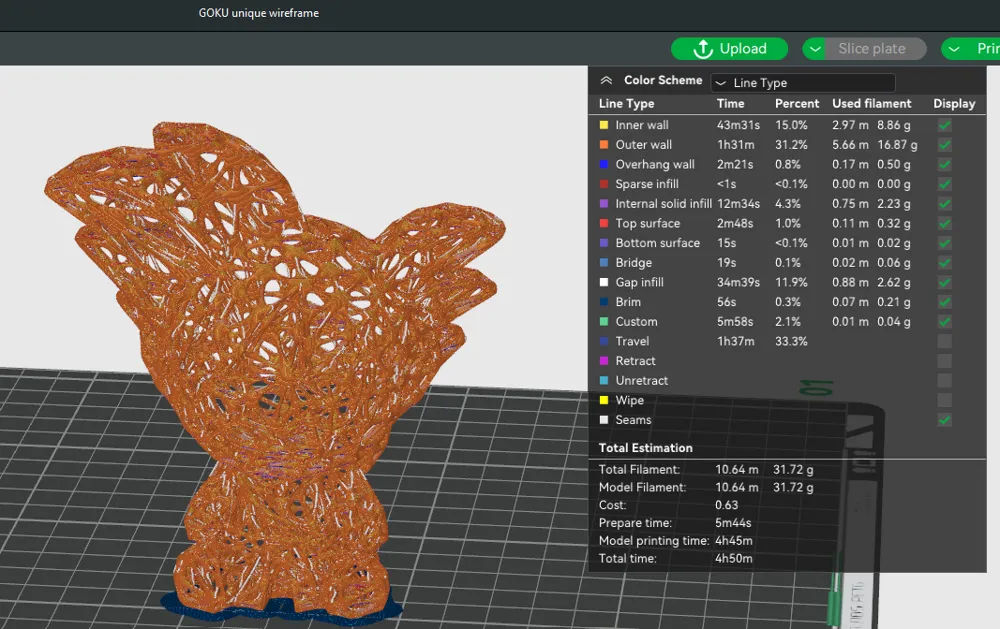This screenshot has width=1000, height=629.
Task: Click the Percent column header
Action: (797, 103)
